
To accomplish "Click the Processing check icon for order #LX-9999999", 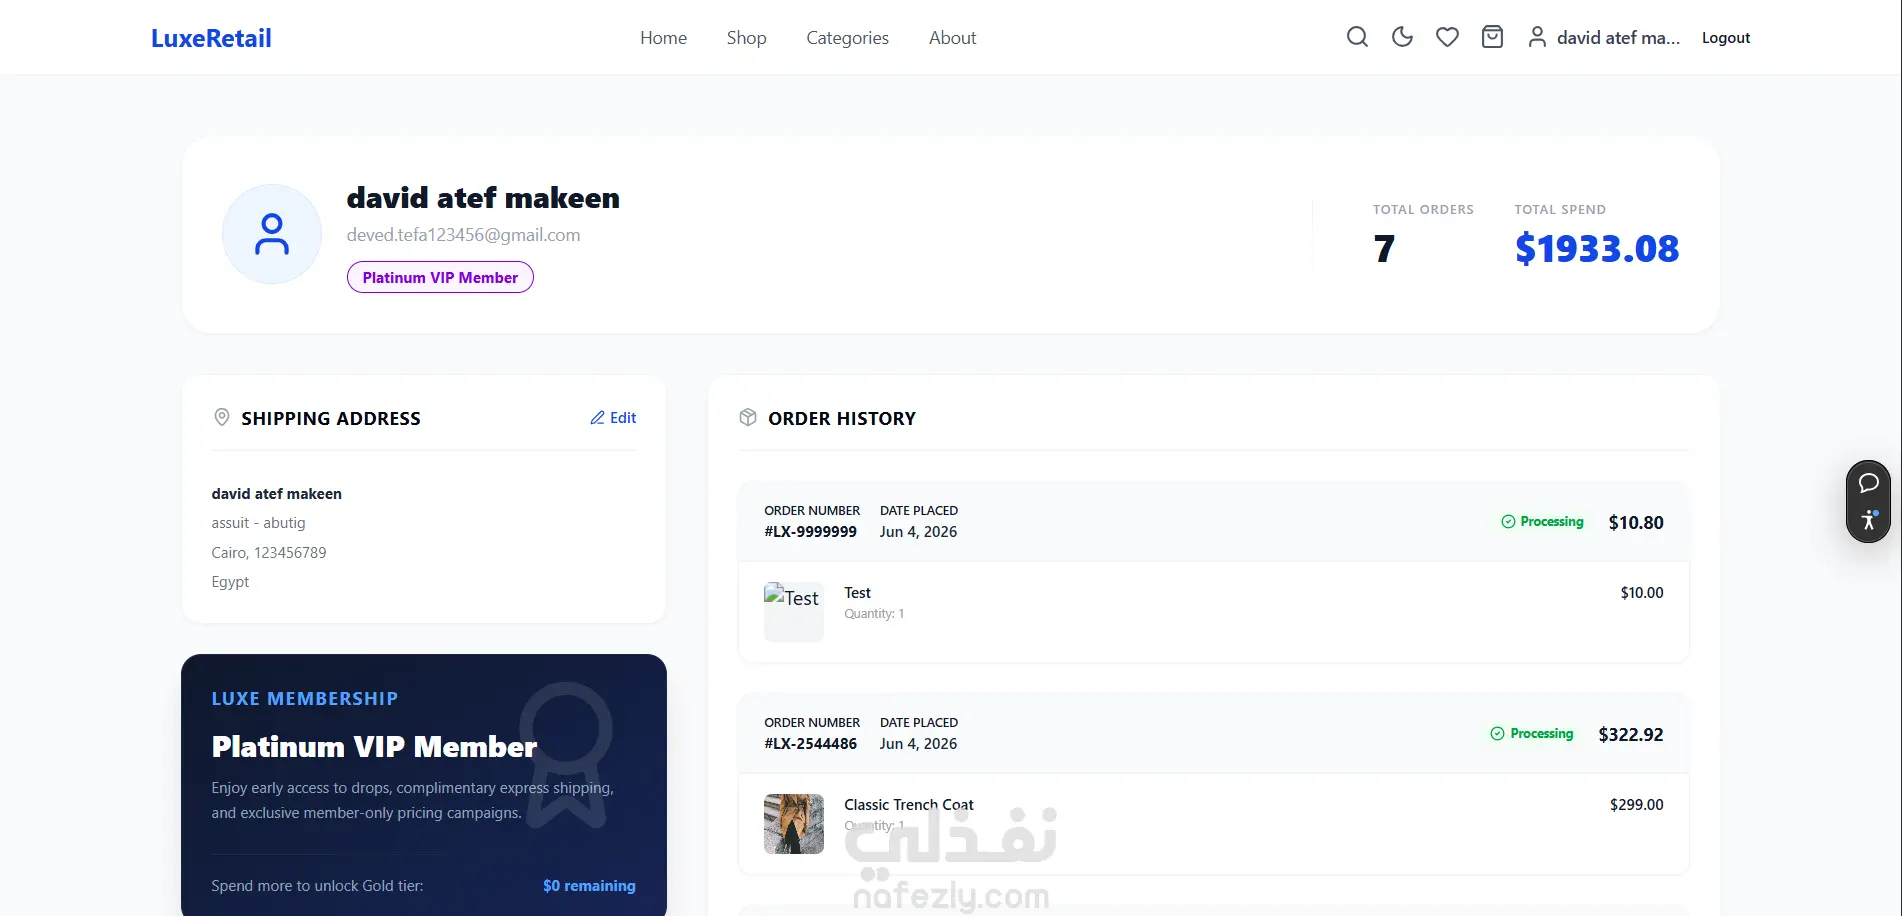I will pyautogui.click(x=1508, y=522).
